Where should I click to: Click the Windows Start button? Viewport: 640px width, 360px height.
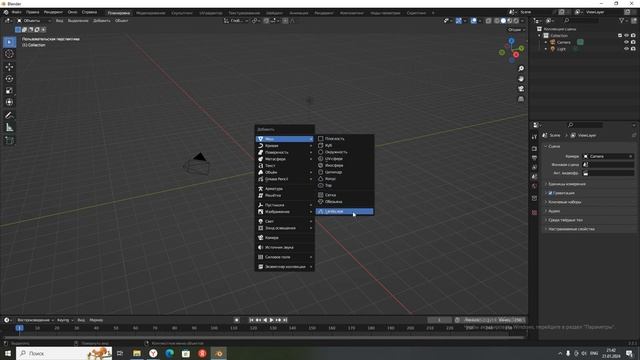coord(7,353)
